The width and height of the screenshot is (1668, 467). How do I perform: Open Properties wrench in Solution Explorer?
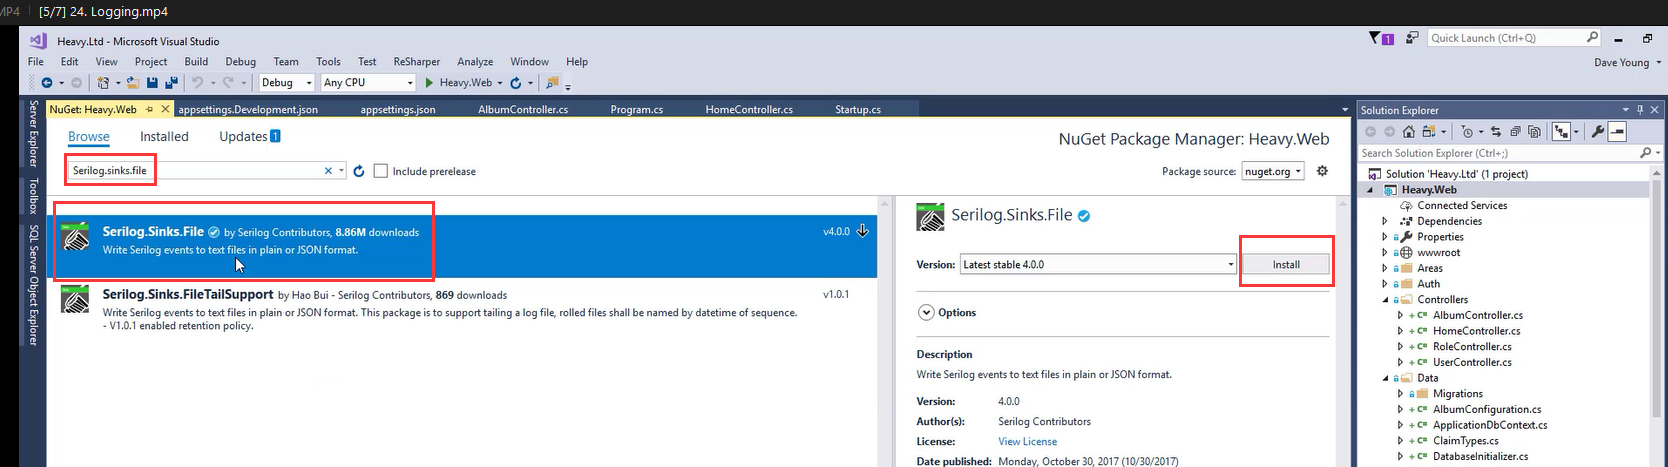1597,131
